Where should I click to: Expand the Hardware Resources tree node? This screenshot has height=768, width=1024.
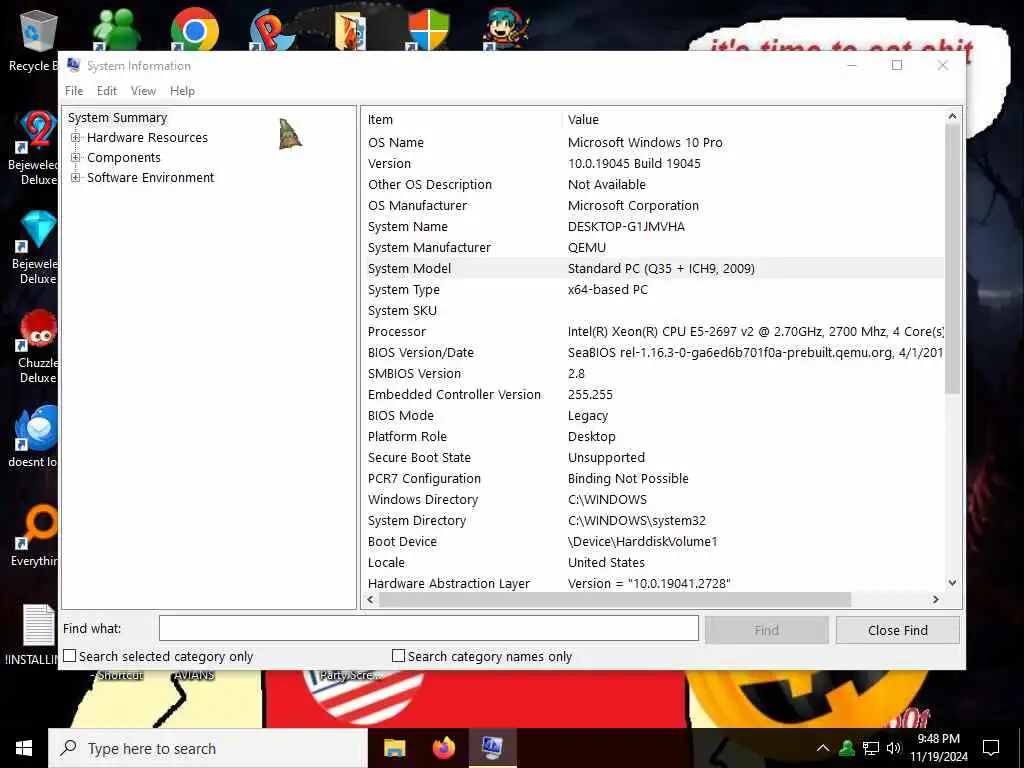[76, 138]
